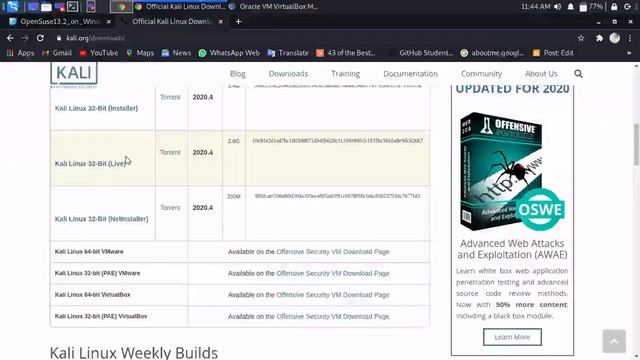This screenshot has height=360, width=640.
Task: Open VM Download Page link for 32-bit (PAE) VirtualBox
Action: 333,316
